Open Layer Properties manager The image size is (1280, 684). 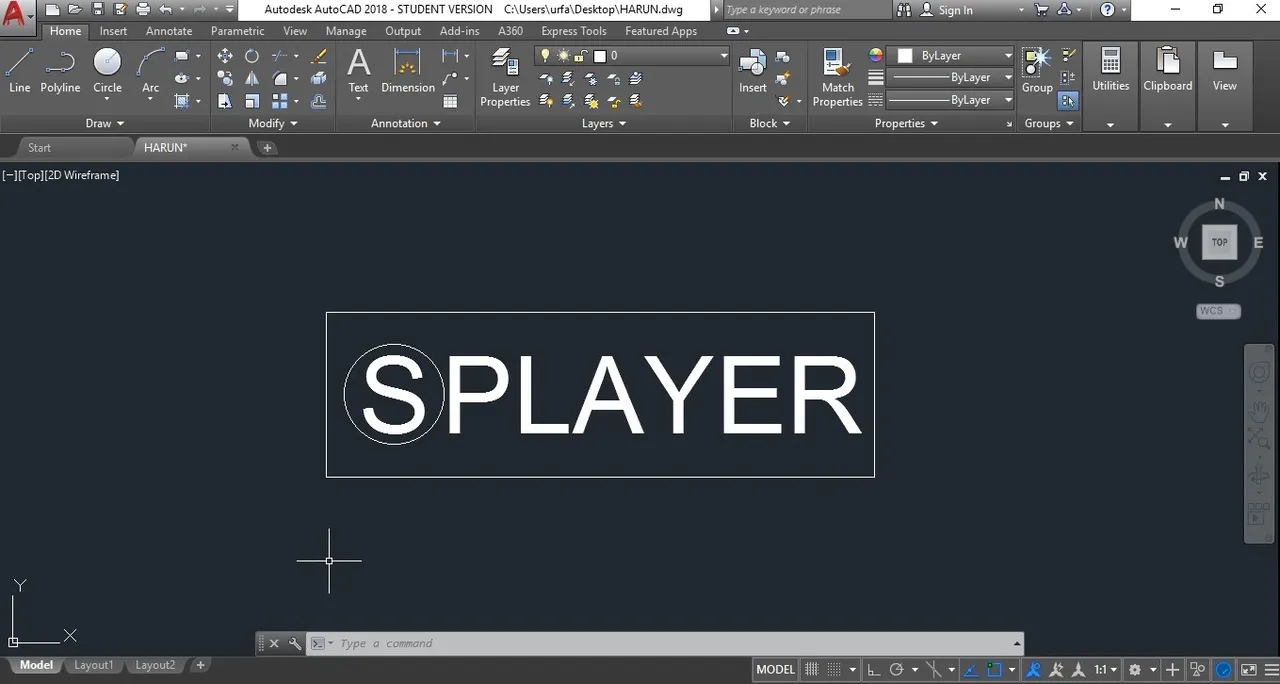[x=505, y=78]
